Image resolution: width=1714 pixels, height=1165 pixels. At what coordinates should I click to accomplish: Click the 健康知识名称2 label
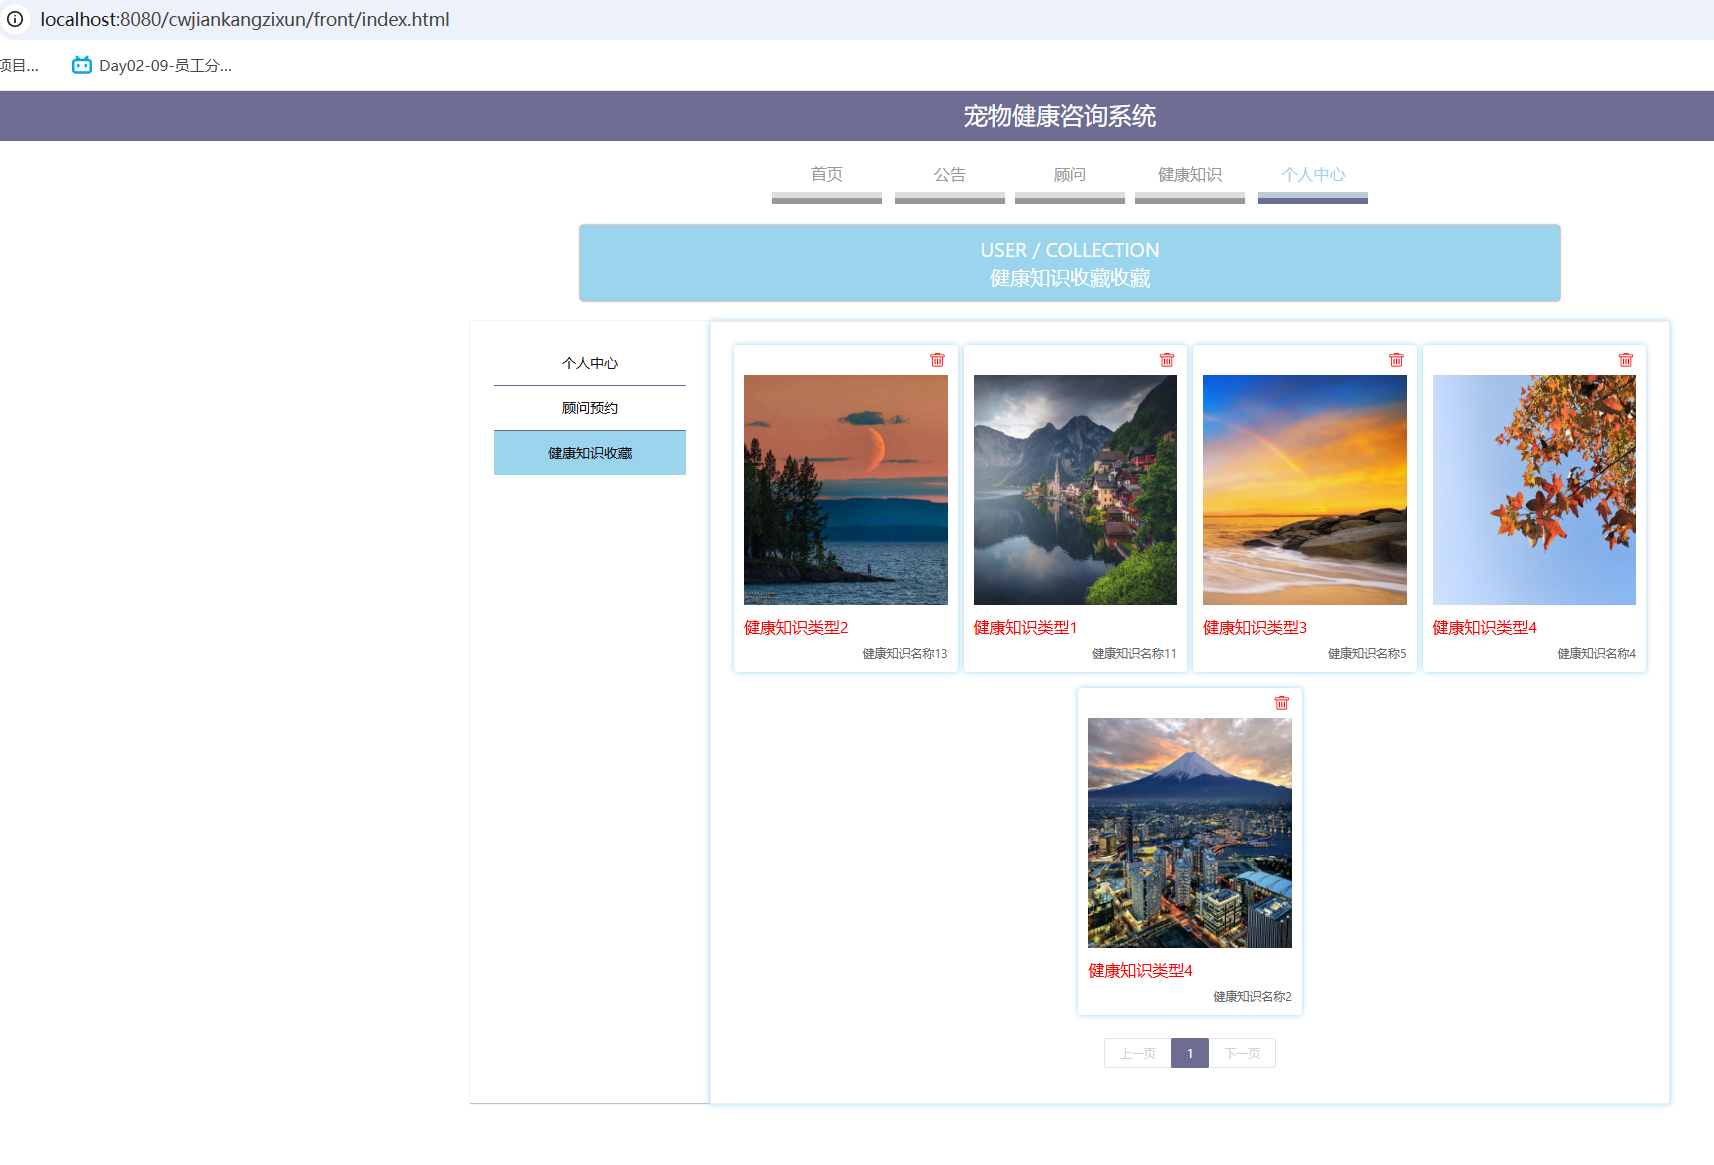coord(1252,997)
